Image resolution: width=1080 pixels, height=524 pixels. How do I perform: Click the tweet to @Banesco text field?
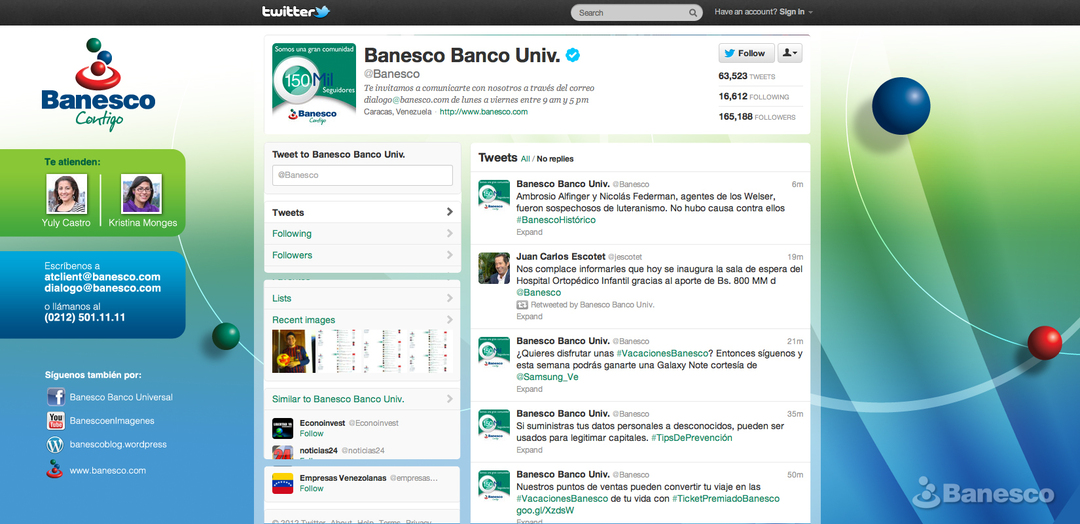coord(362,175)
